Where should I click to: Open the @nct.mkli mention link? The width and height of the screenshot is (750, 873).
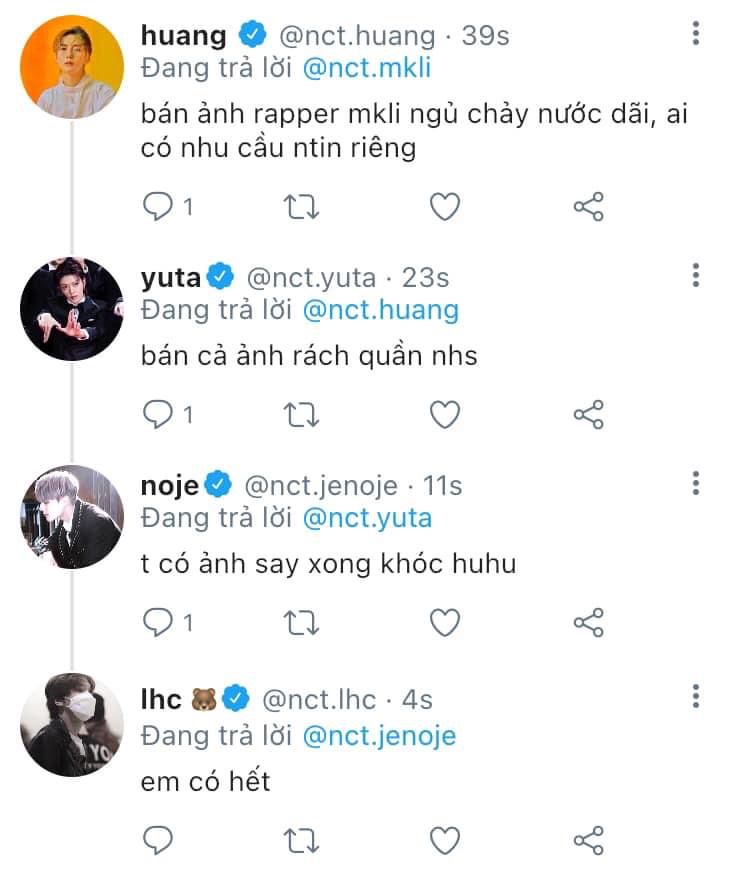point(366,69)
